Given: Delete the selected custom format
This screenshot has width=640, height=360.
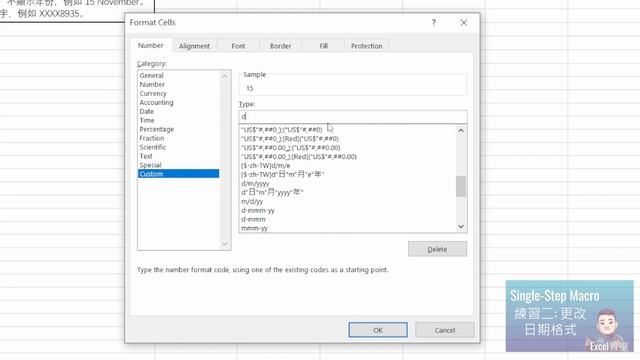Looking at the screenshot, I should (437, 249).
